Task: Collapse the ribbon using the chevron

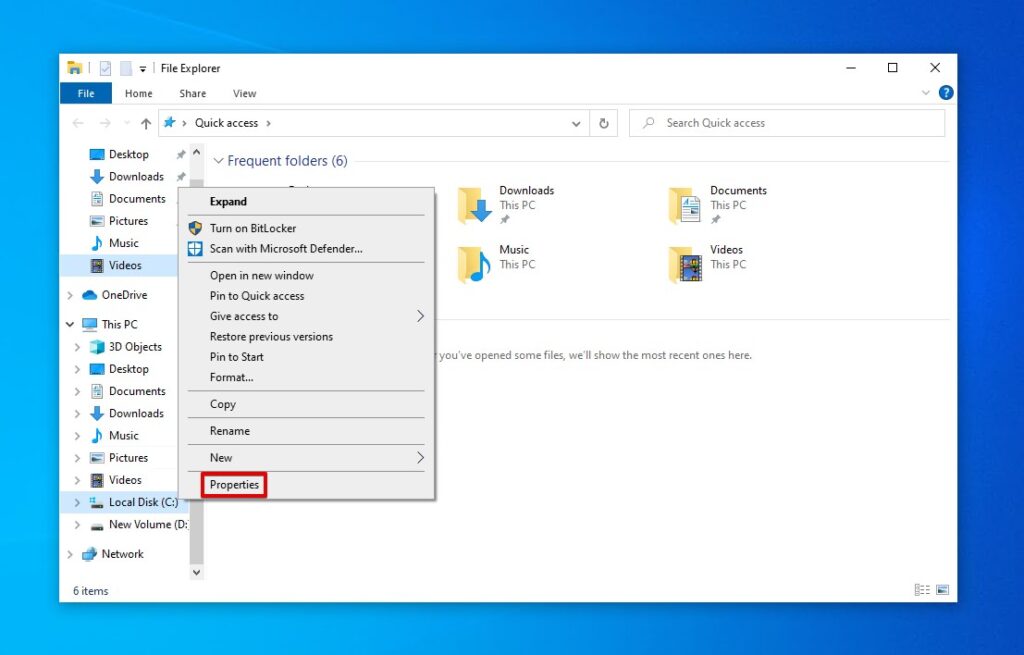Action: pyautogui.click(x=926, y=92)
